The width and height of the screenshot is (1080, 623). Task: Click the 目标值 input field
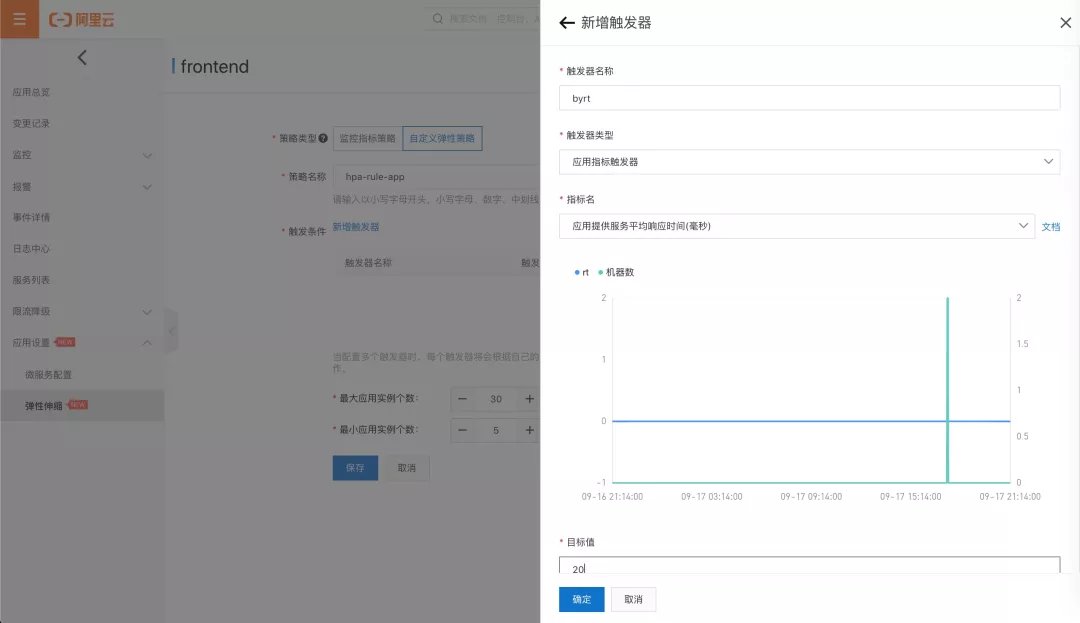tap(809, 566)
